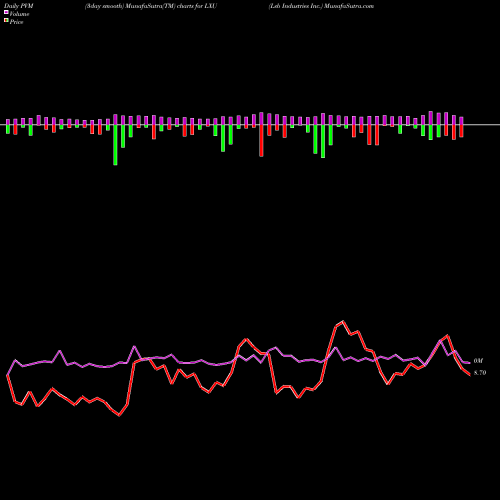Click the '0M' volume value label

click(478, 361)
